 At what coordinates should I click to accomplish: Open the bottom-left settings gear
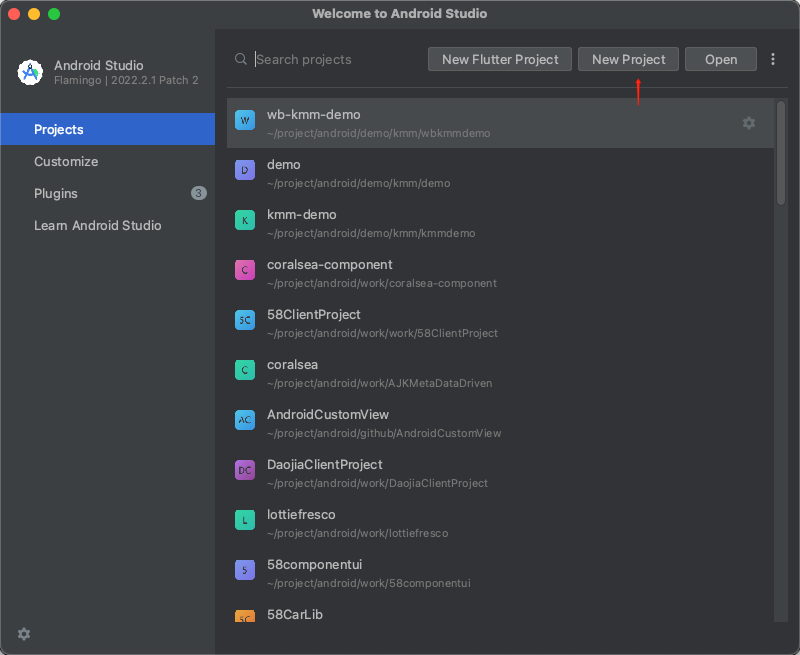tap(24, 634)
